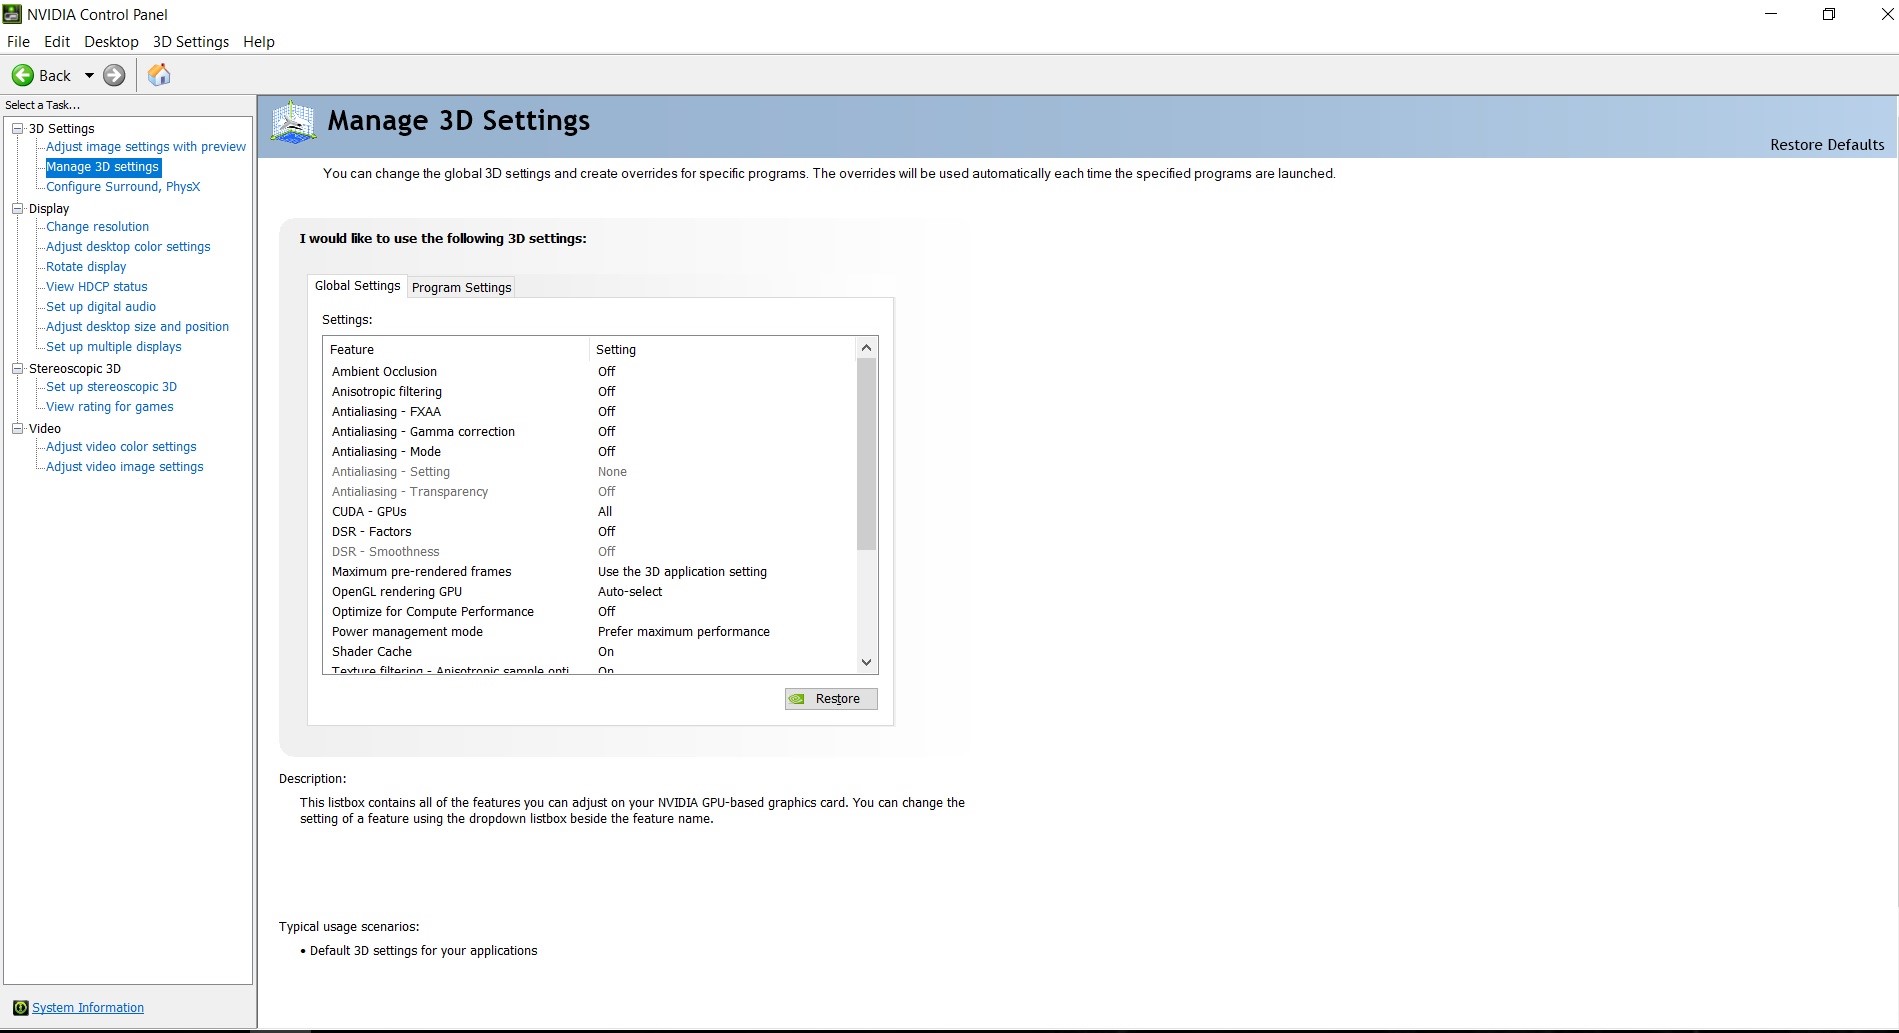This screenshot has width=1899, height=1033.
Task: Select the OpenGL rendering GPU row
Action: pyautogui.click(x=590, y=592)
